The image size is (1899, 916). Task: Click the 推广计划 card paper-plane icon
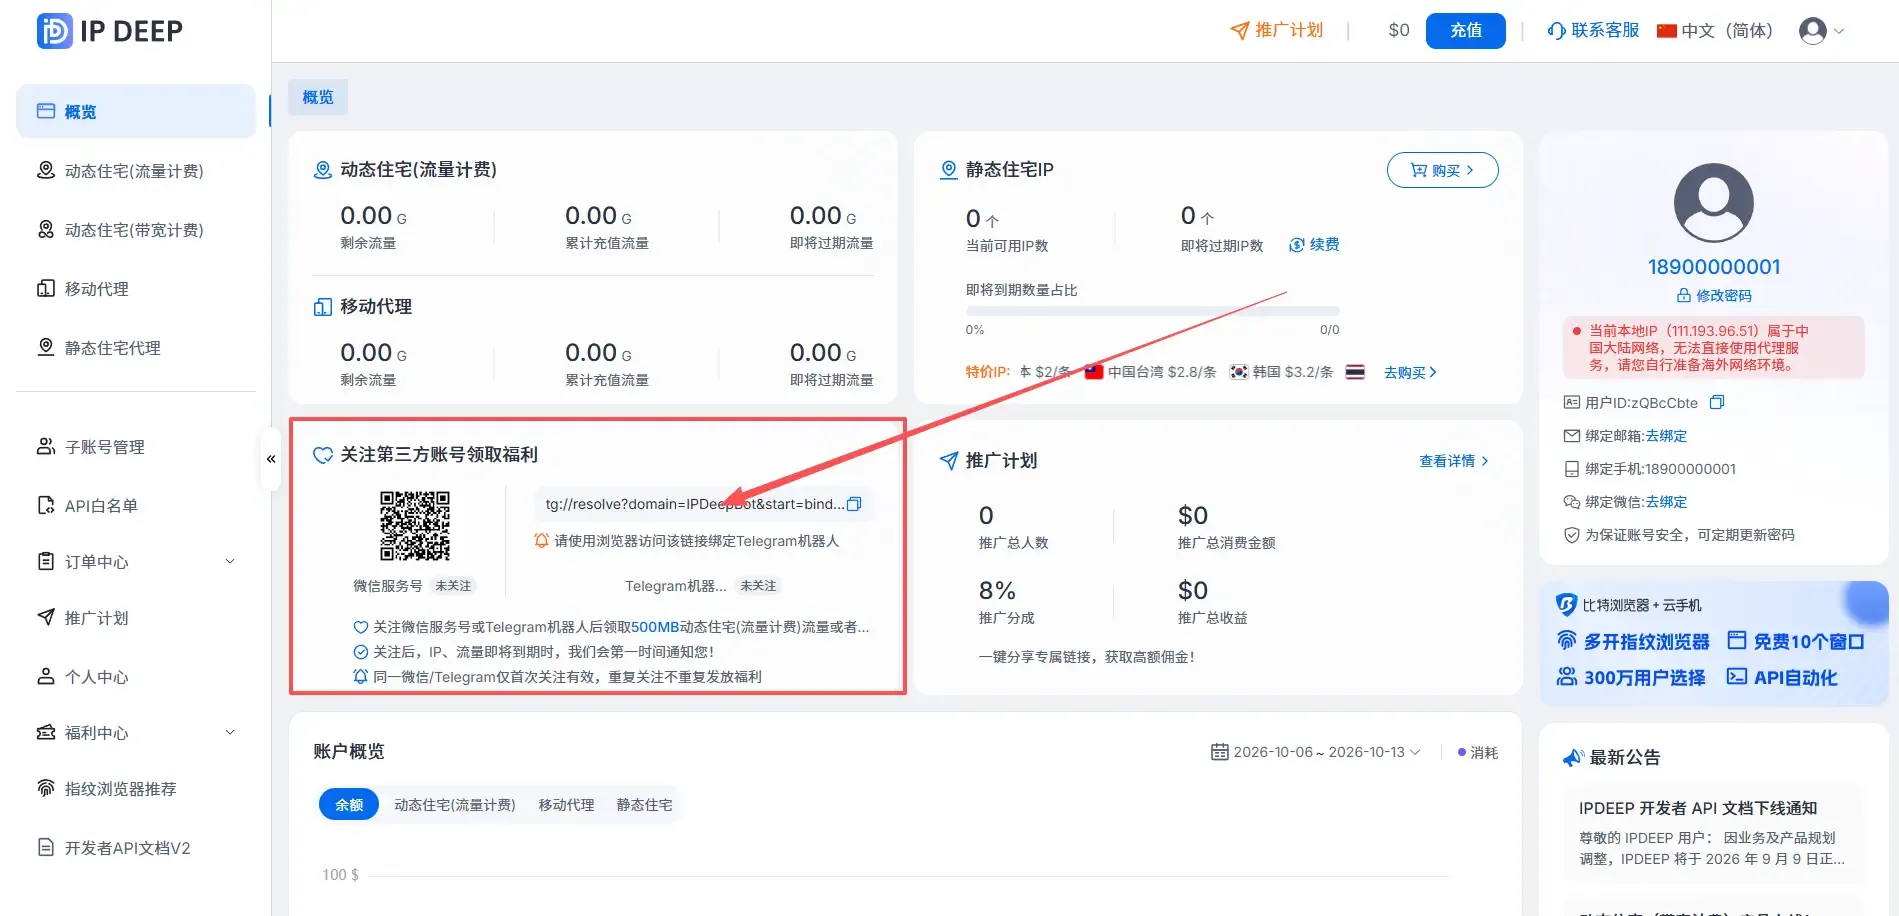(x=948, y=461)
